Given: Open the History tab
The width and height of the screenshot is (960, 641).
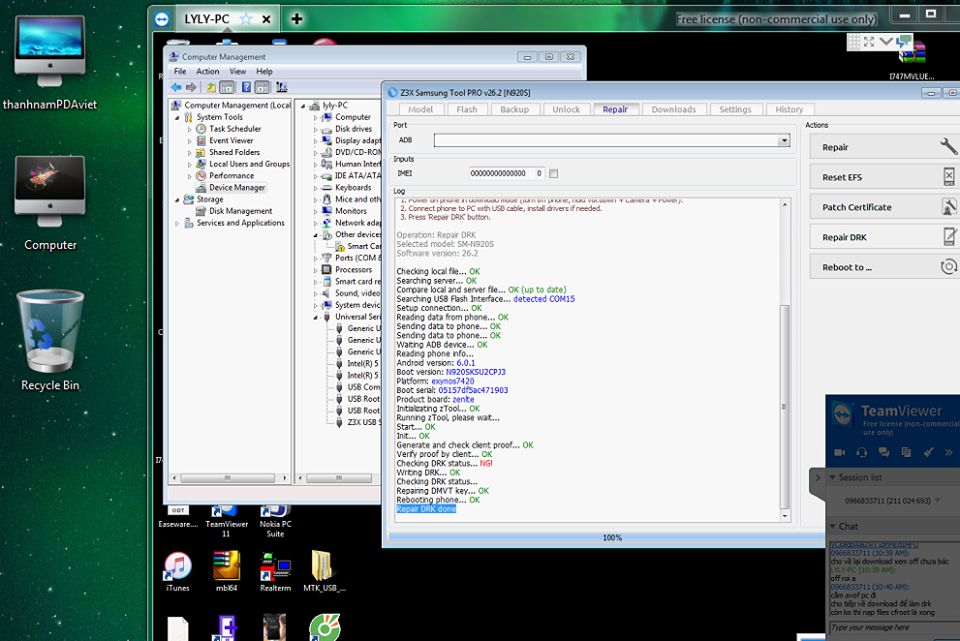Looking at the screenshot, I should pyautogui.click(x=789, y=109).
